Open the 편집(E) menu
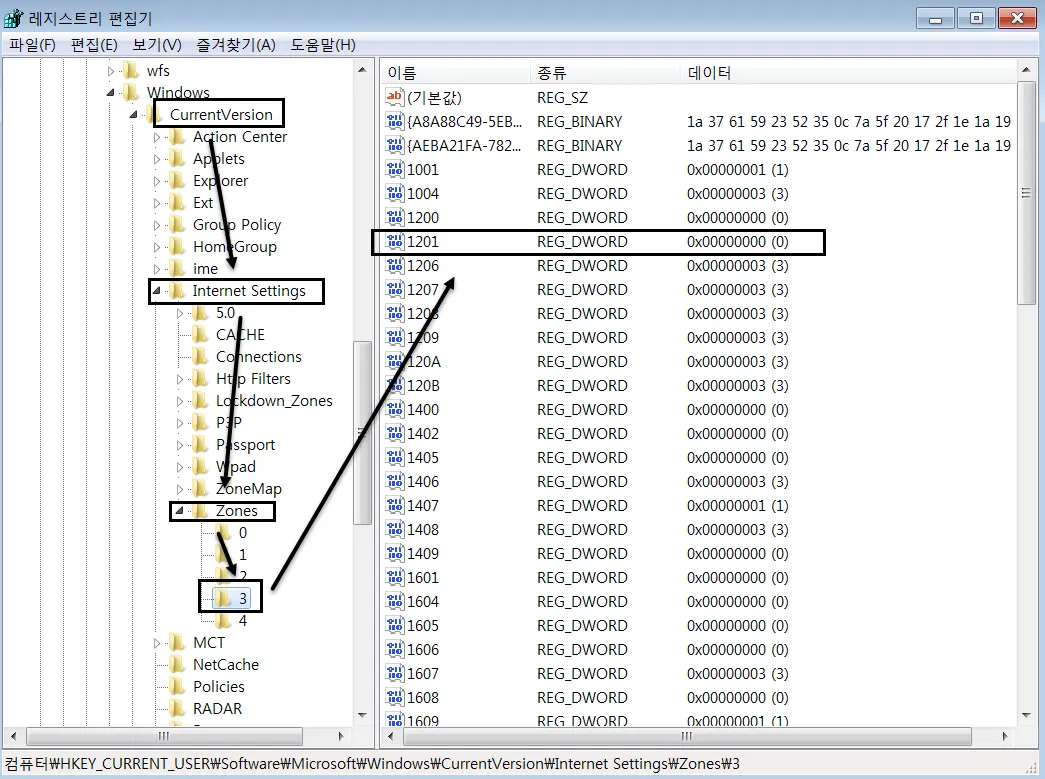The image size is (1045, 779). [x=94, y=45]
